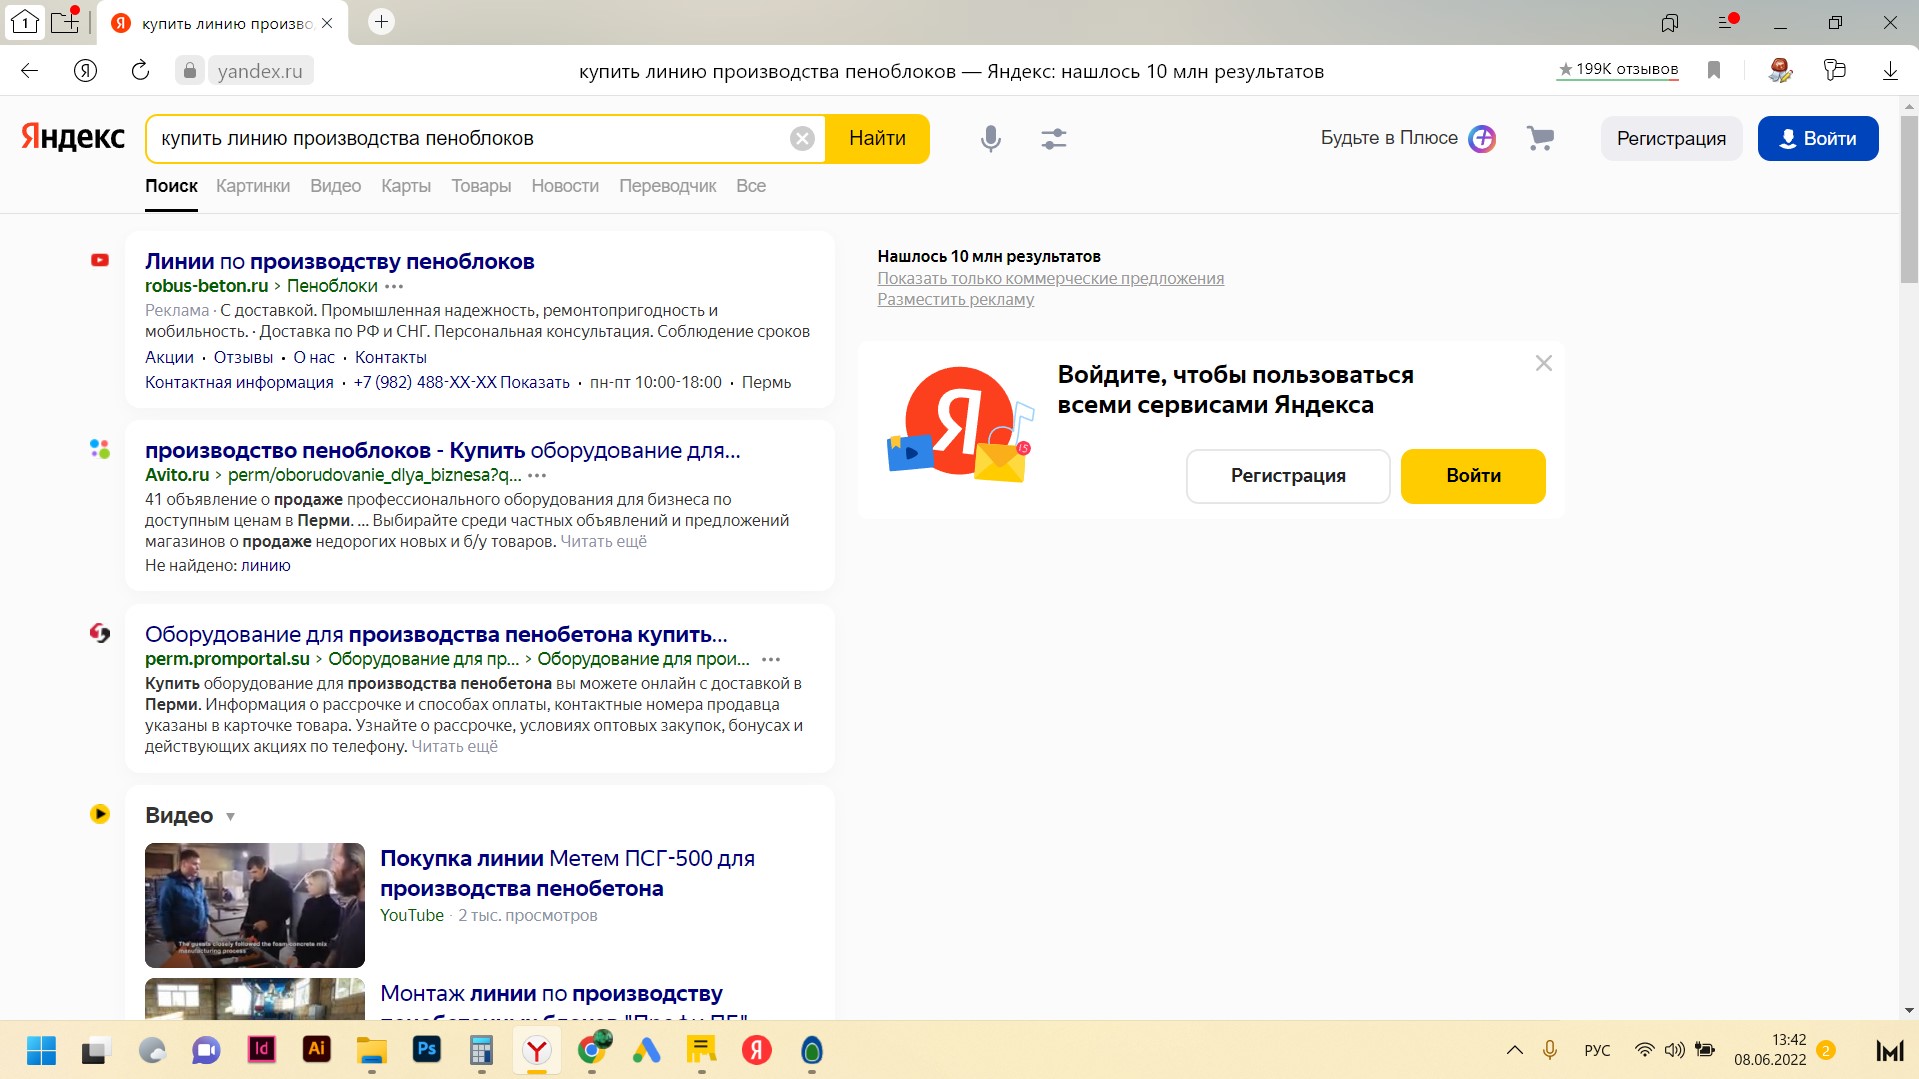Toggle system volume from the tray
Image resolution: width=1919 pixels, height=1079 pixels.
point(1674,1050)
